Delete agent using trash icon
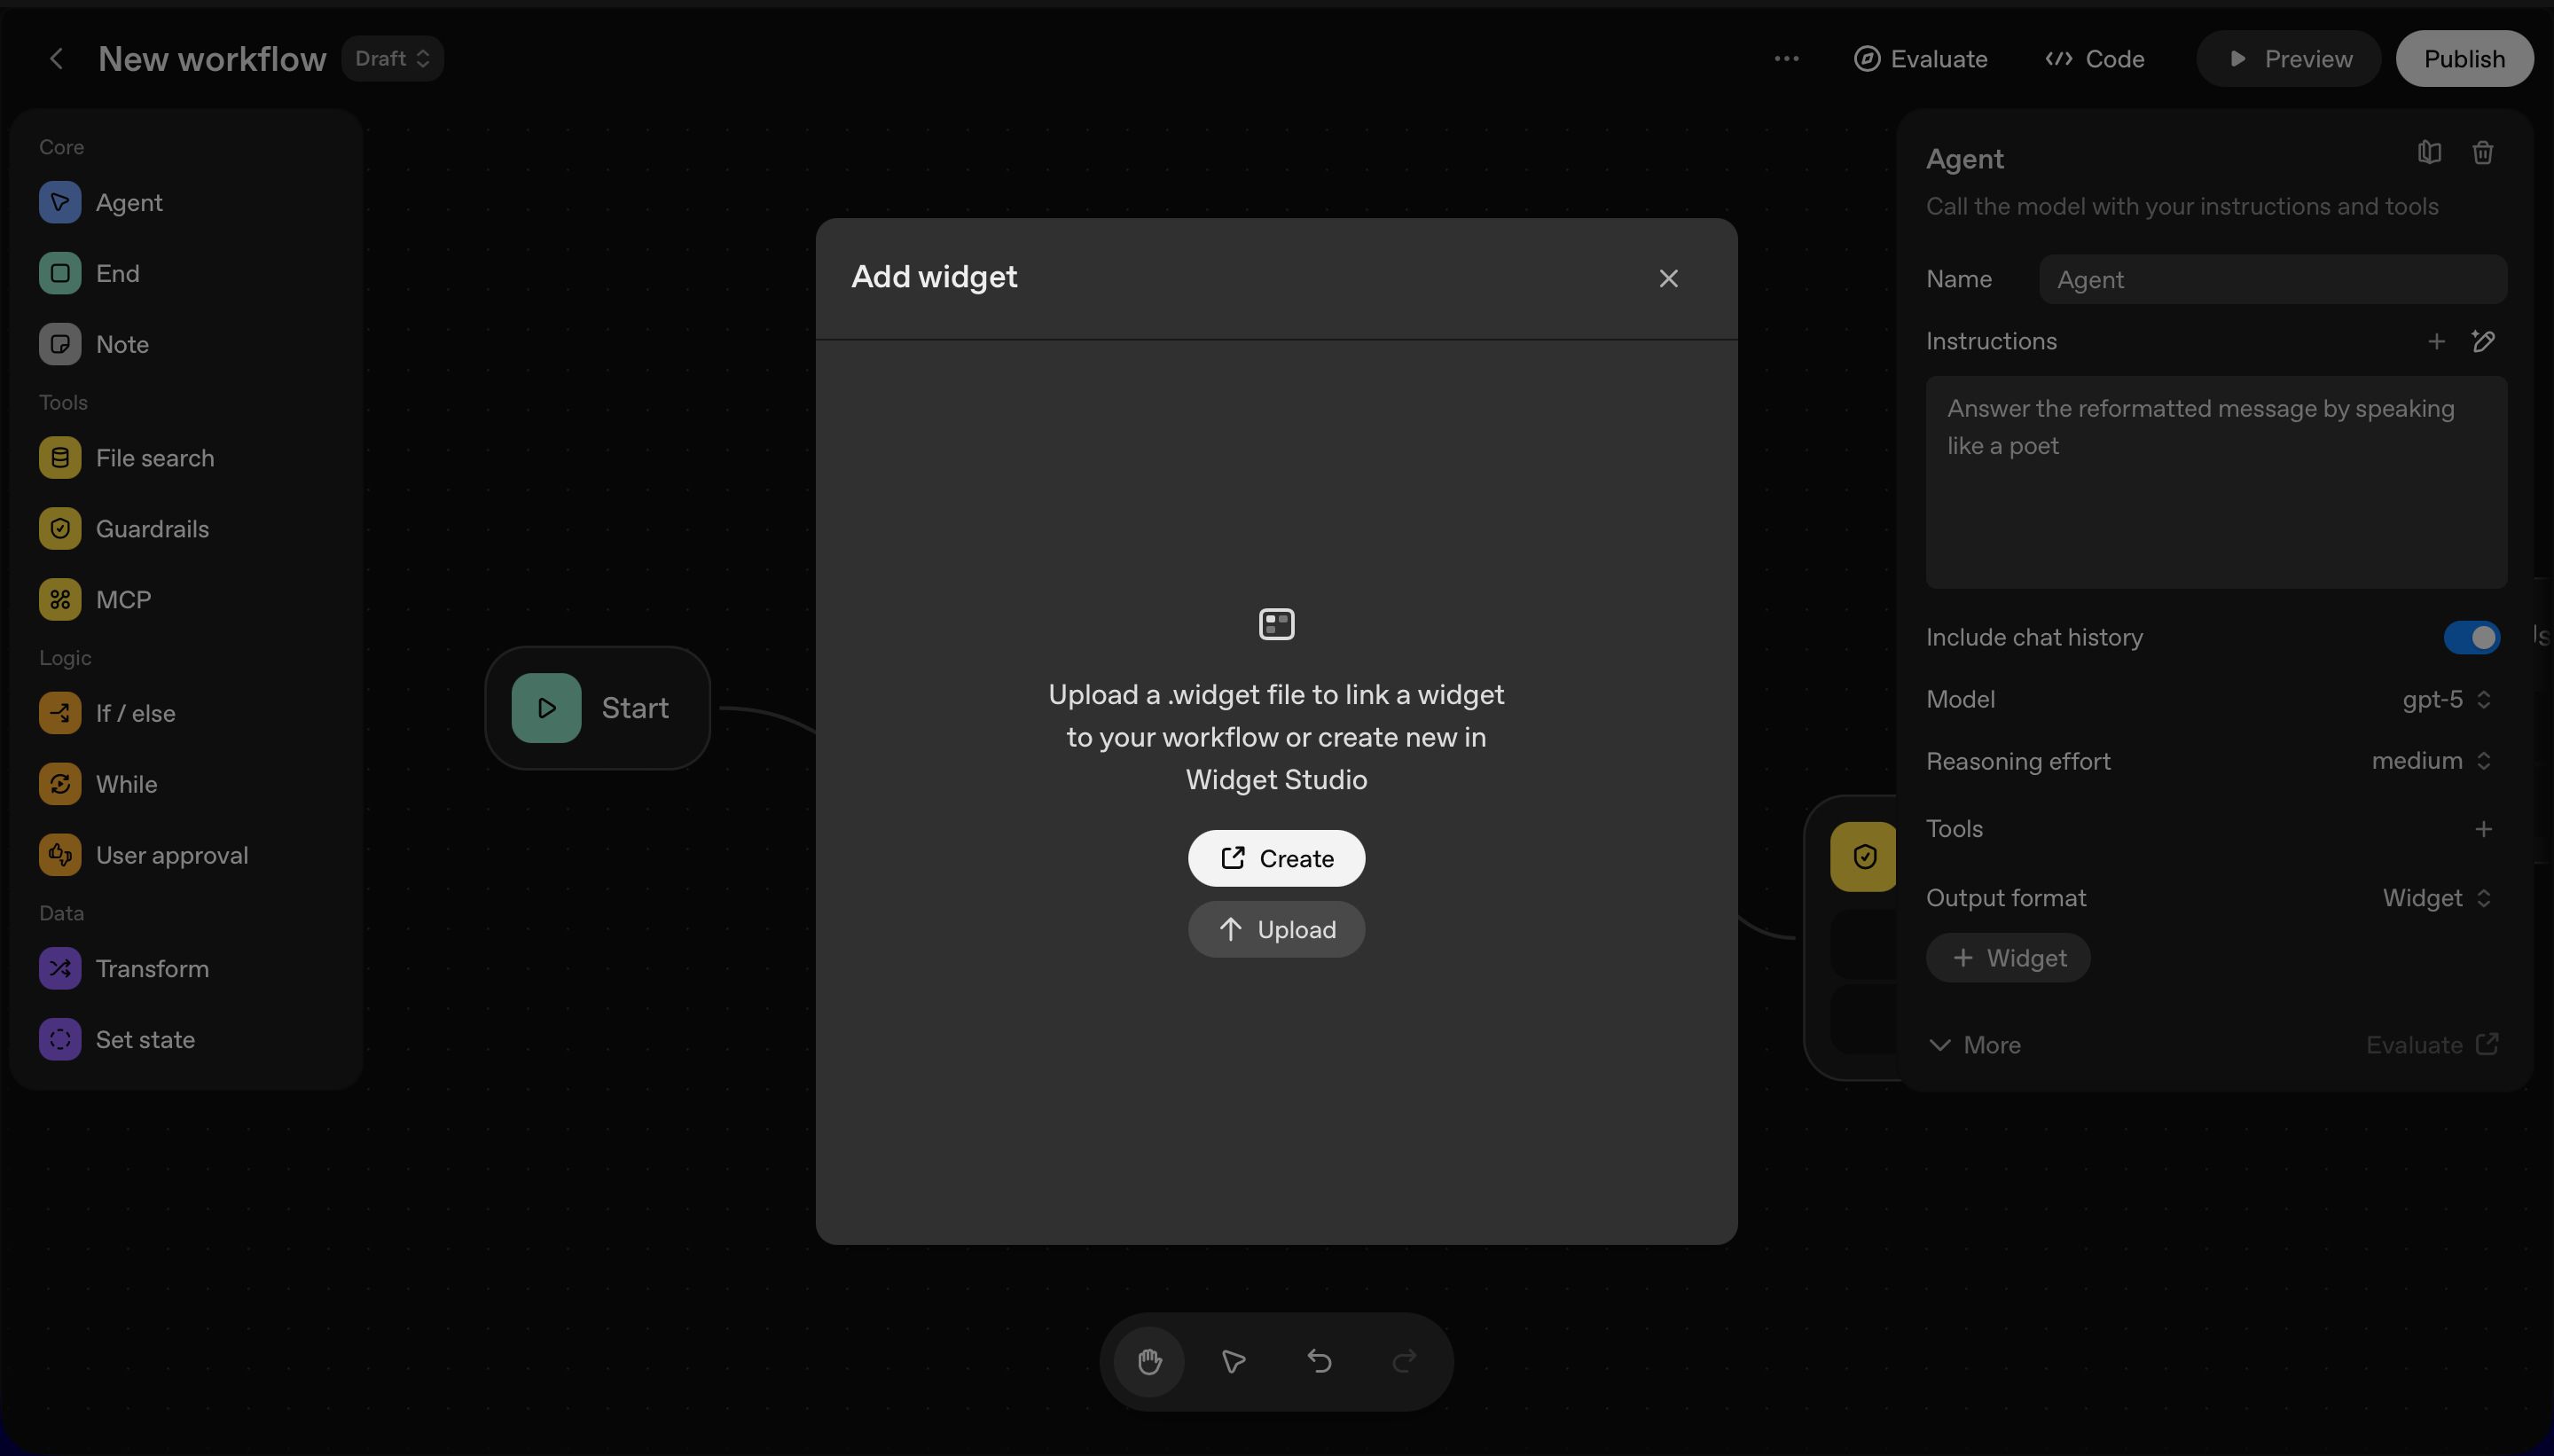Image resolution: width=2554 pixels, height=1456 pixels. tap(2482, 153)
